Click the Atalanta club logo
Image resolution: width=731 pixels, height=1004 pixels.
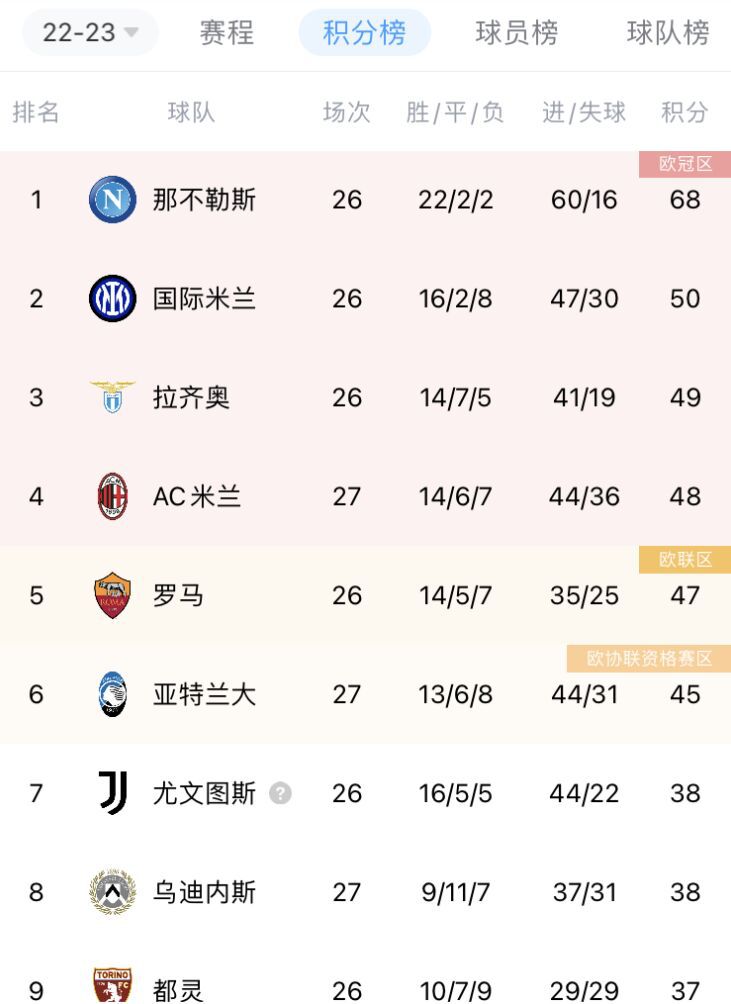[x=112, y=694]
